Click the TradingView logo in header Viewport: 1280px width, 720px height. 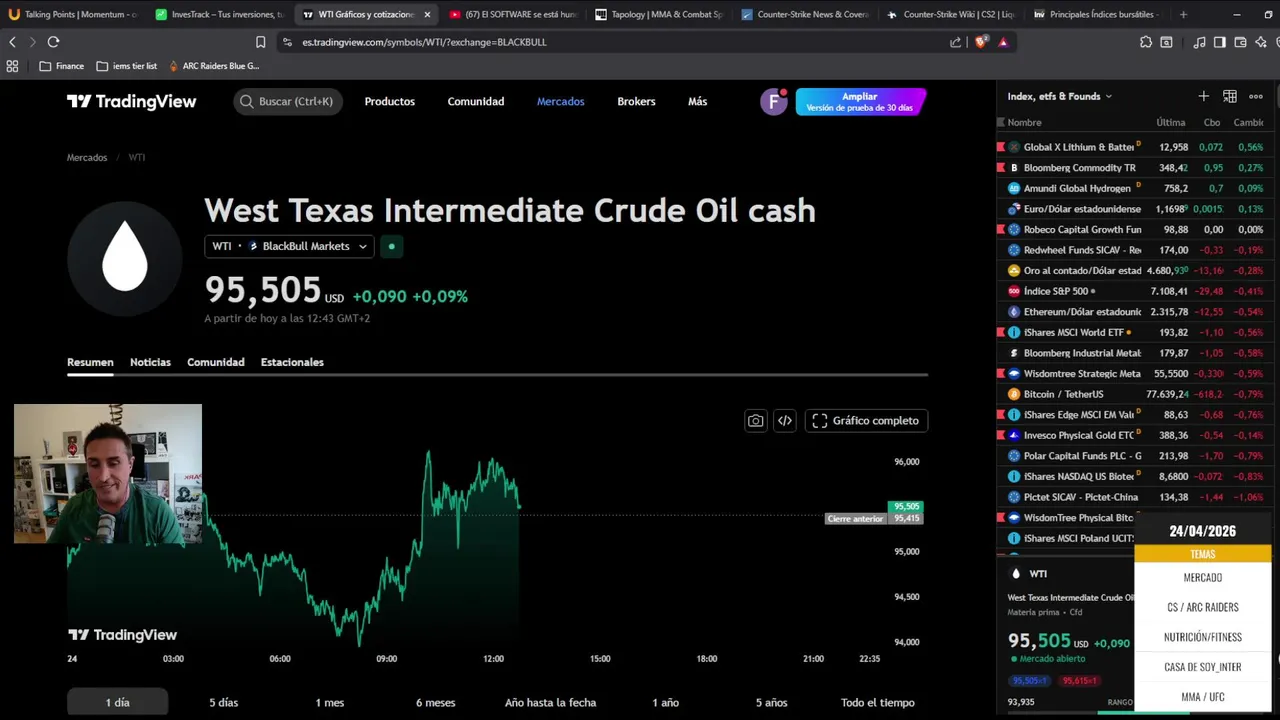132,101
